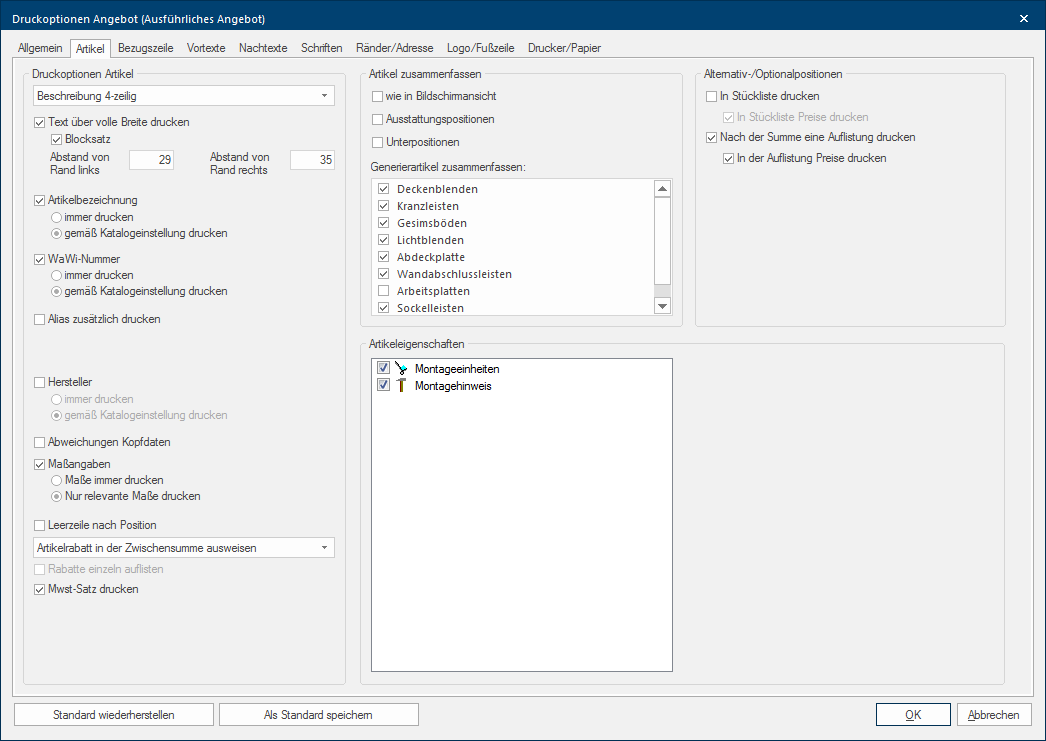The height and width of the screenshot is (741, 1046).
Task: Enable Ausstattungspositionen checkbox
Action: pos(378,119)
